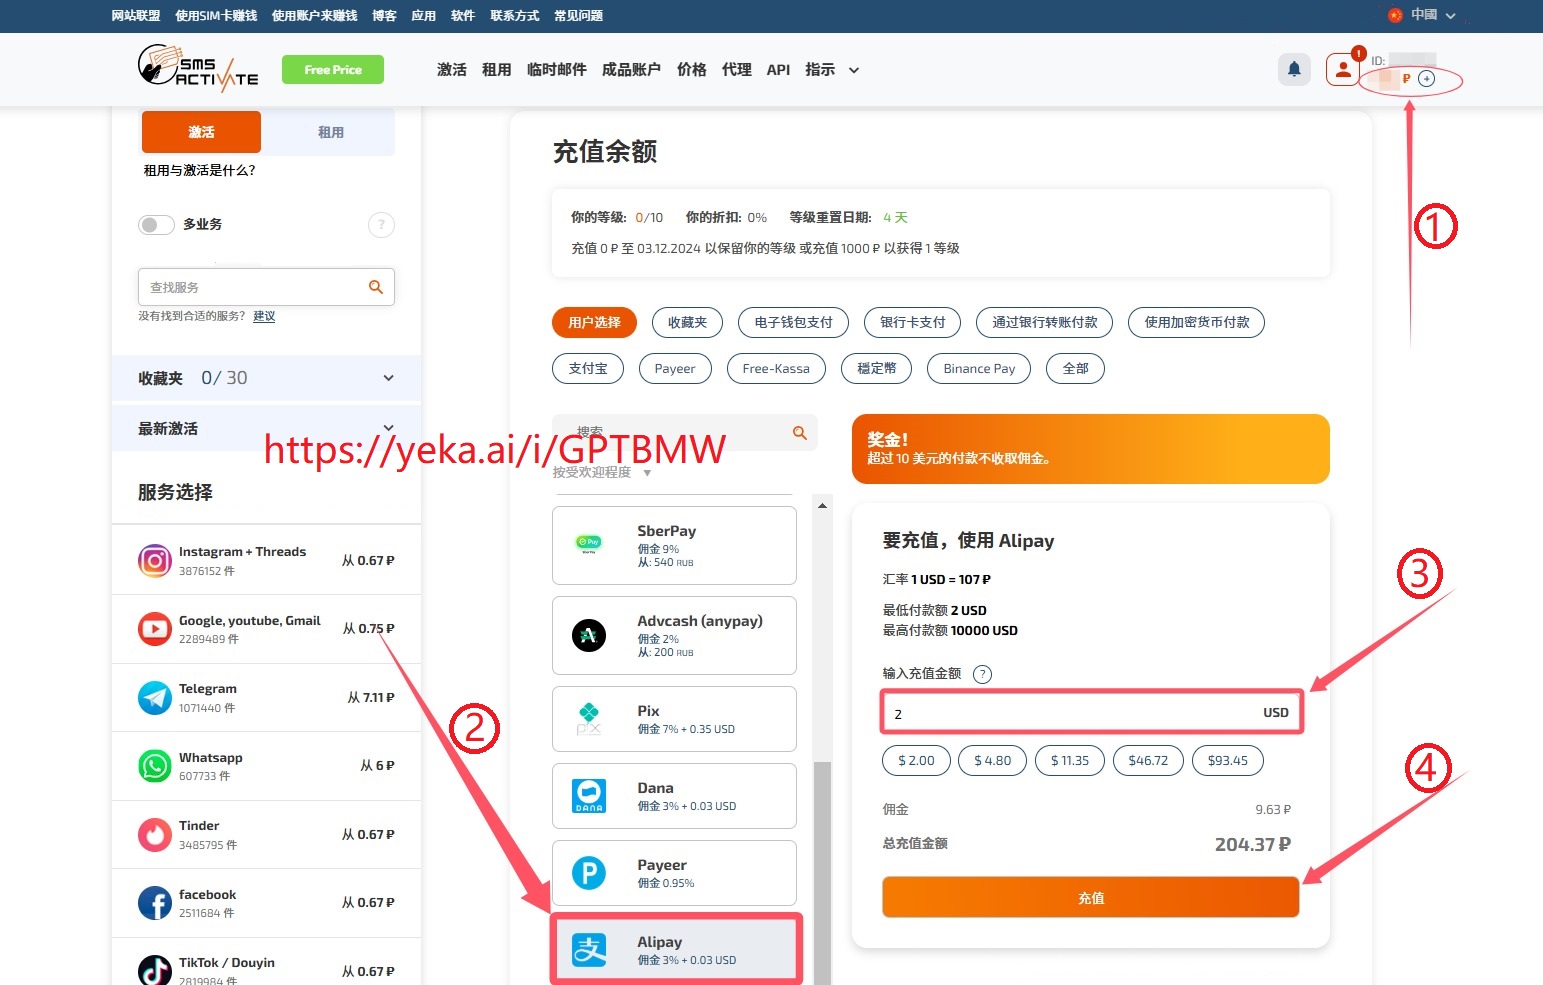Image resolution: width=1543 pixels, height=985 pixels.
Task: Click the Alipay logo icon
Action: coord(589,950)
